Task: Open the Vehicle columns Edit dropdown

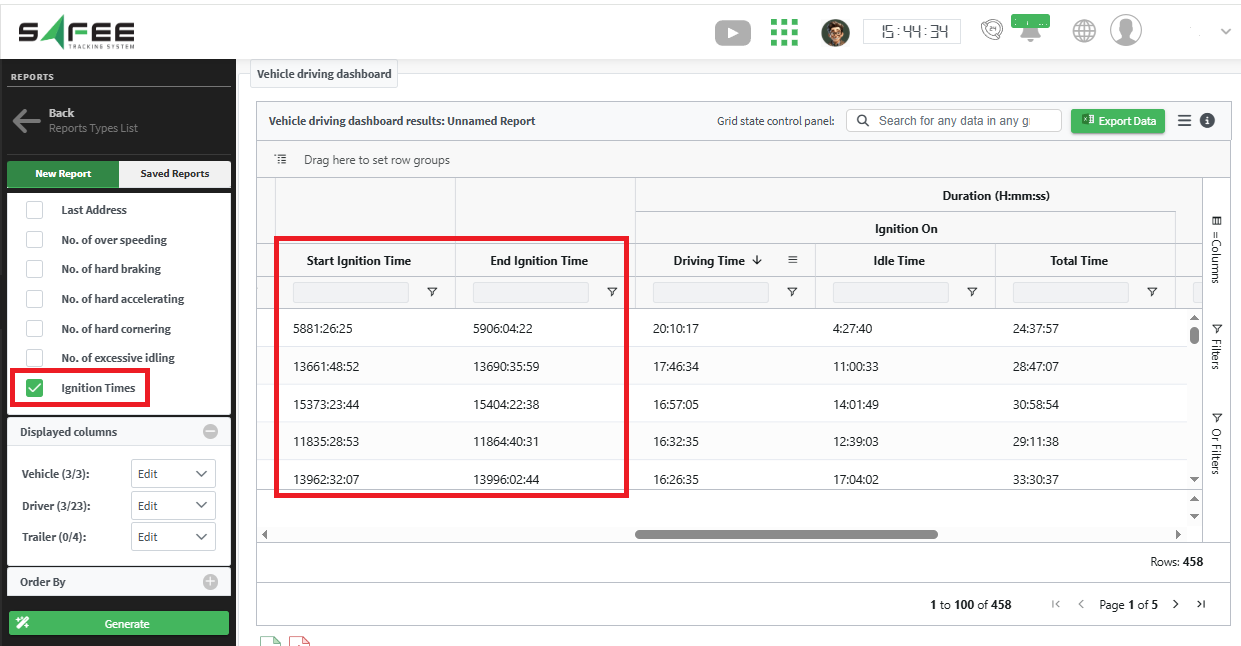Action: pos(173,474)
